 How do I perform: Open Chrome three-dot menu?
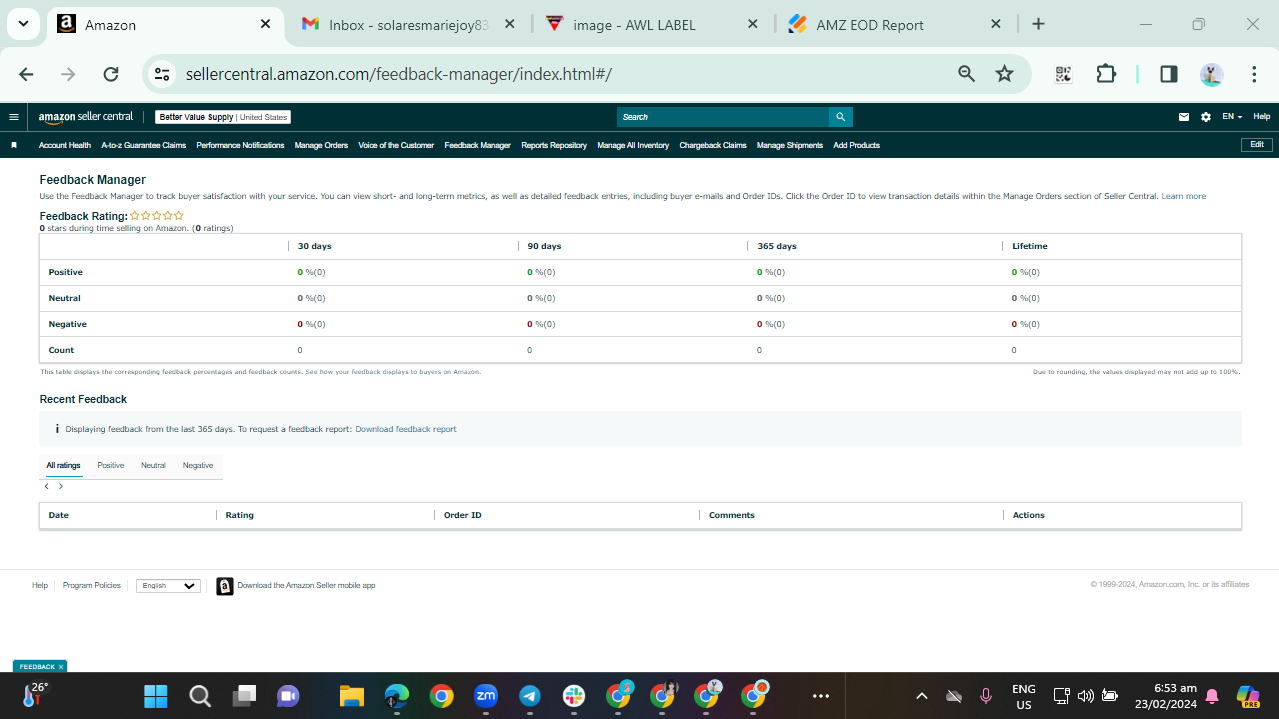click(x=1254, y=74)
